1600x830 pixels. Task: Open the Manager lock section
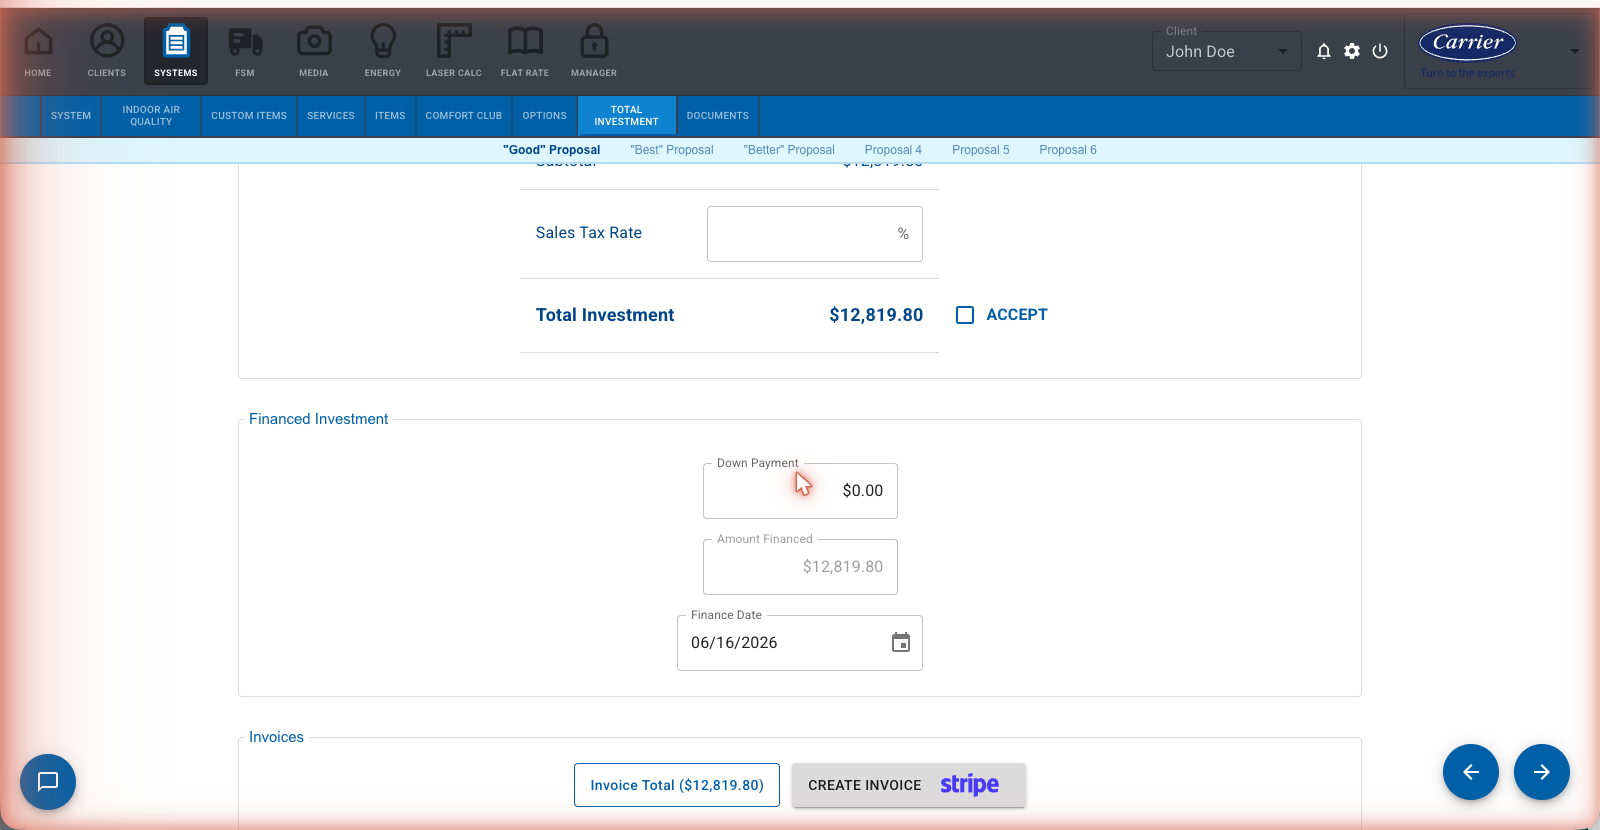tap(594, 51)
